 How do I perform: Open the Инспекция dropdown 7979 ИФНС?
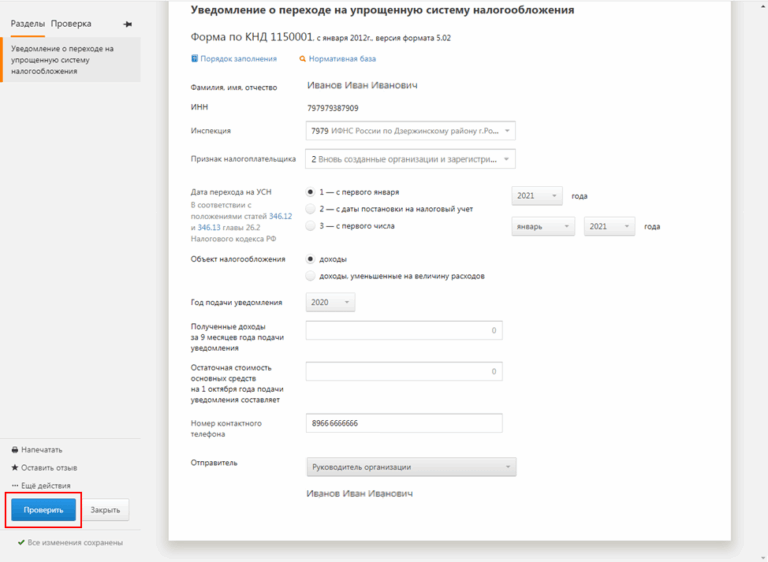click(x=410, y=131)
